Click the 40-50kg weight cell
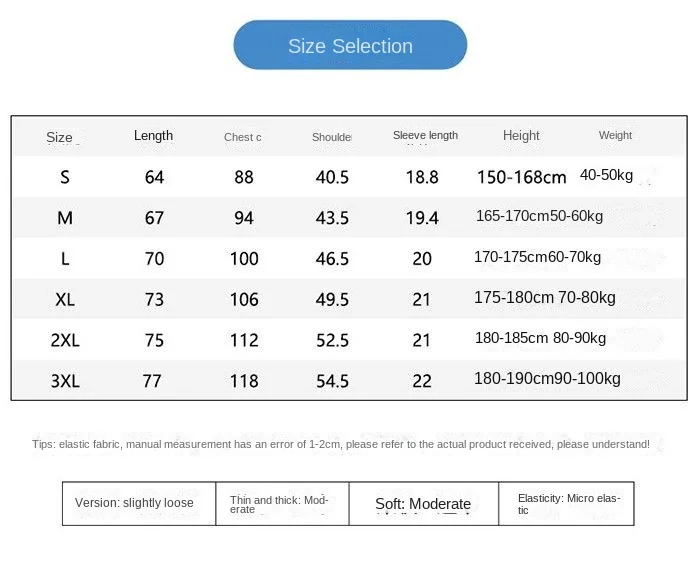The image size is (700, 564). tap(606, 175)
